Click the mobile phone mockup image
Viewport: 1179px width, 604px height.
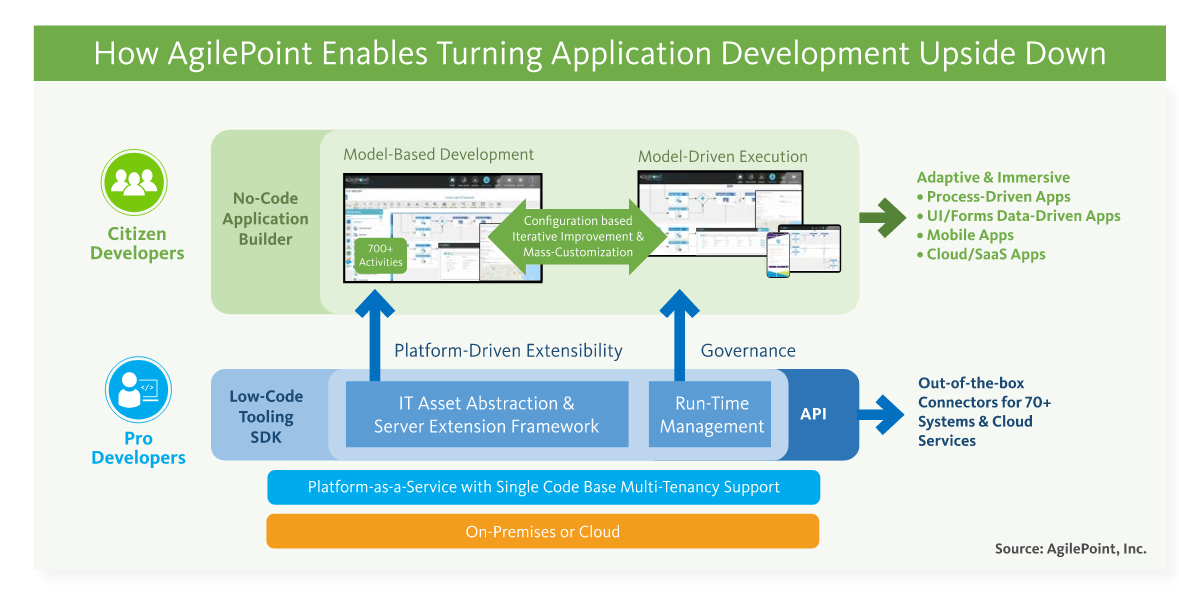click(x=777, y=255)
